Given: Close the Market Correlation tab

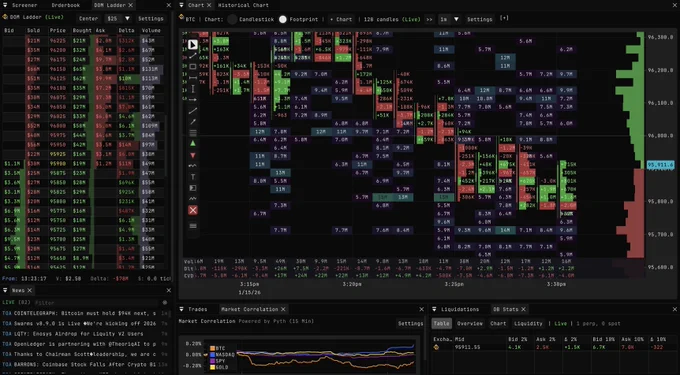Looking at the screenshot, I should click(x=283, y=309).
